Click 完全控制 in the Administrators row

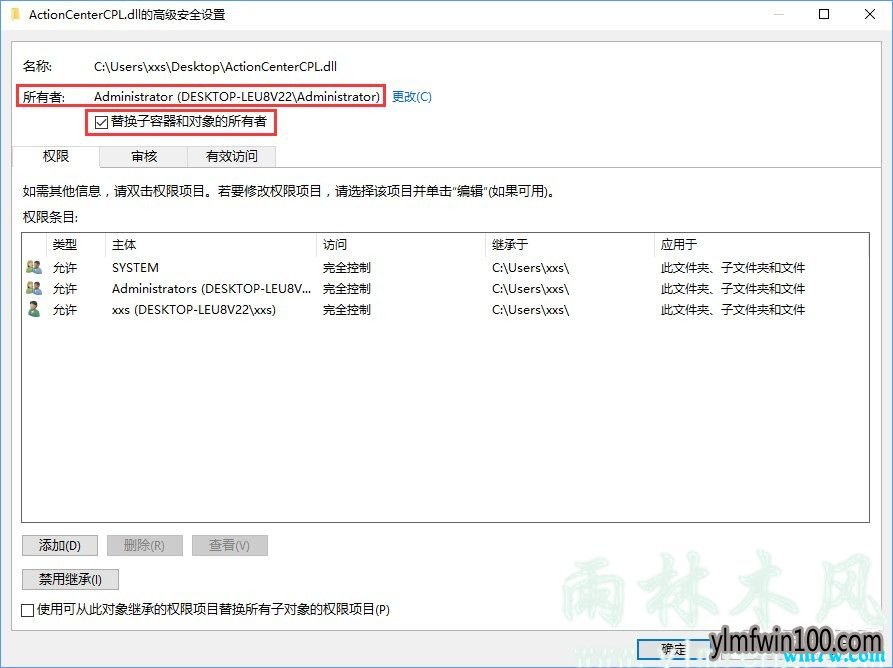[346, 288]
